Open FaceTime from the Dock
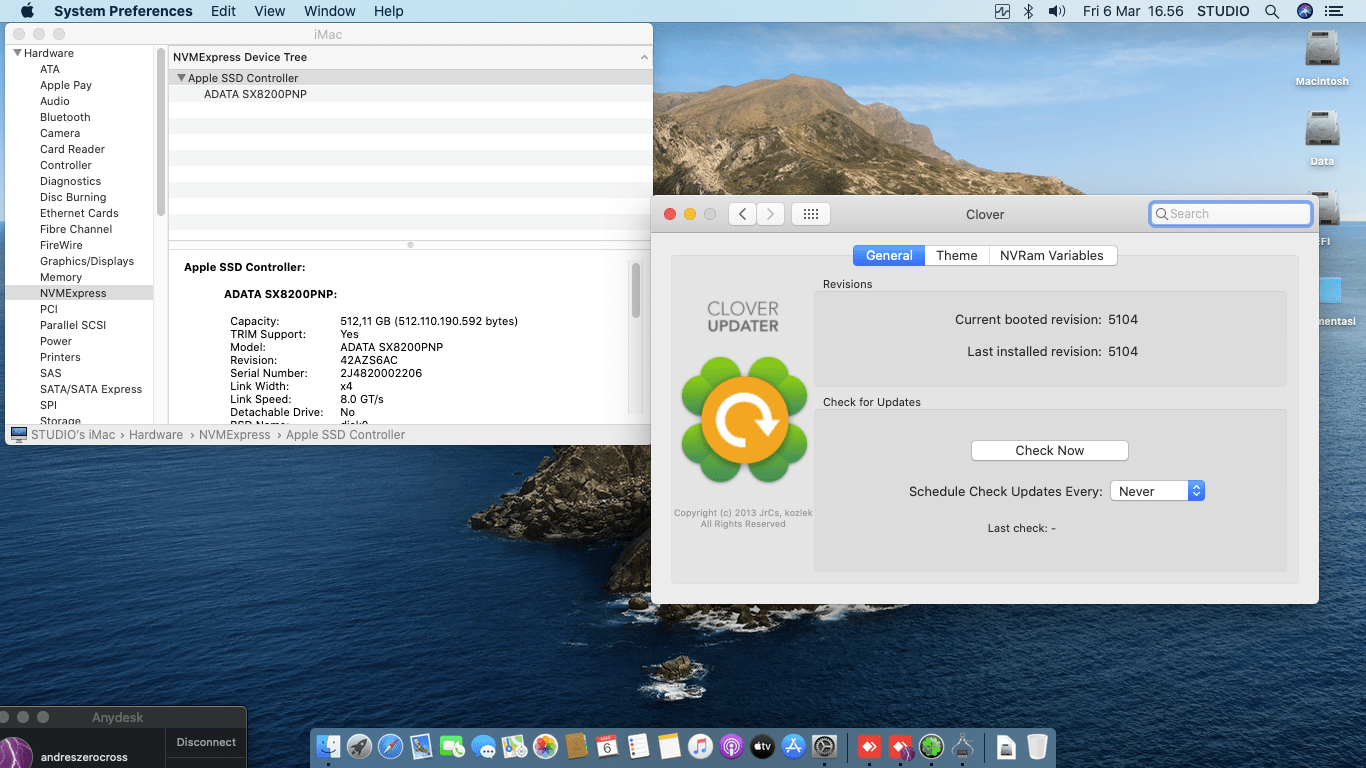 453,746
